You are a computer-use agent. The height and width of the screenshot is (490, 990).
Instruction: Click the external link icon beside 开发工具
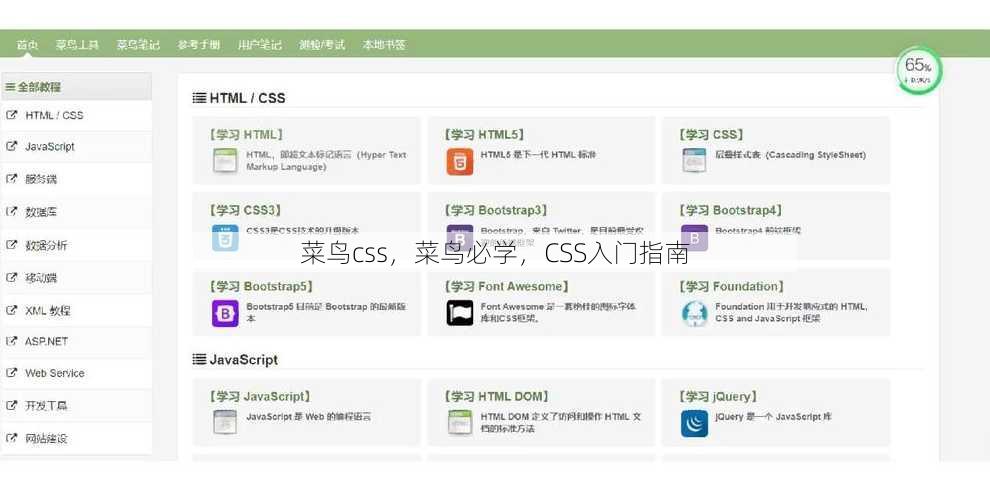click(x=11, y=405)
